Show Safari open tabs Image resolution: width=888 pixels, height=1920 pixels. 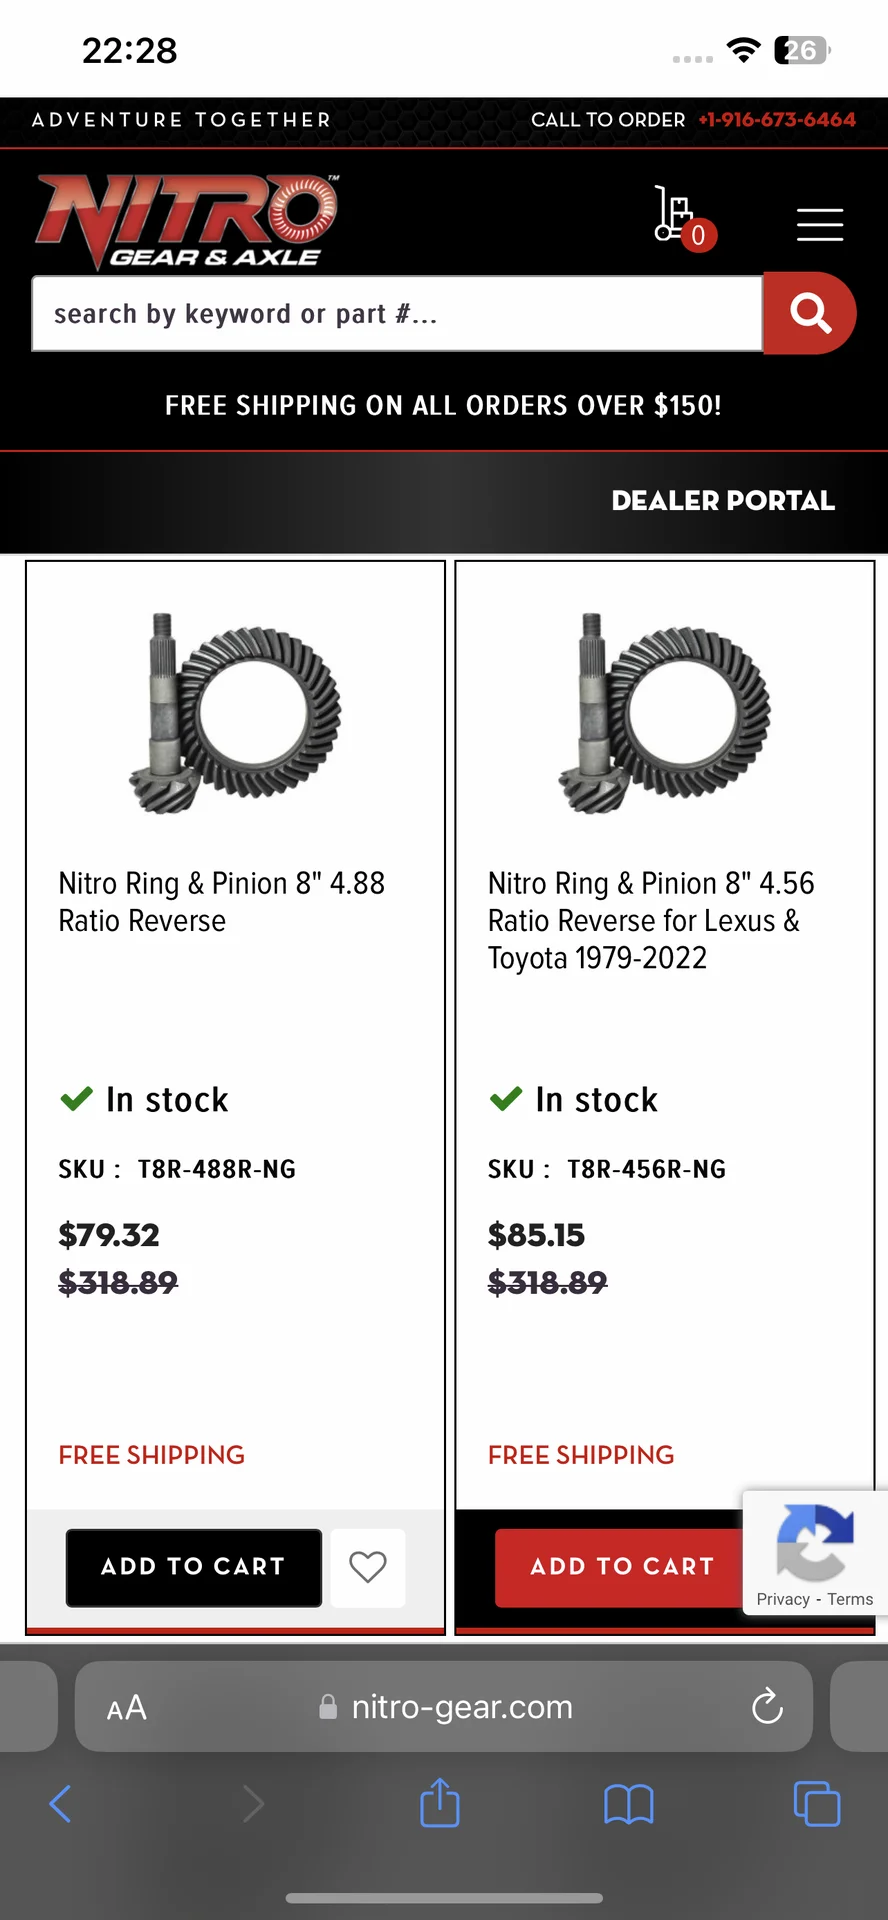point(816,1804)
